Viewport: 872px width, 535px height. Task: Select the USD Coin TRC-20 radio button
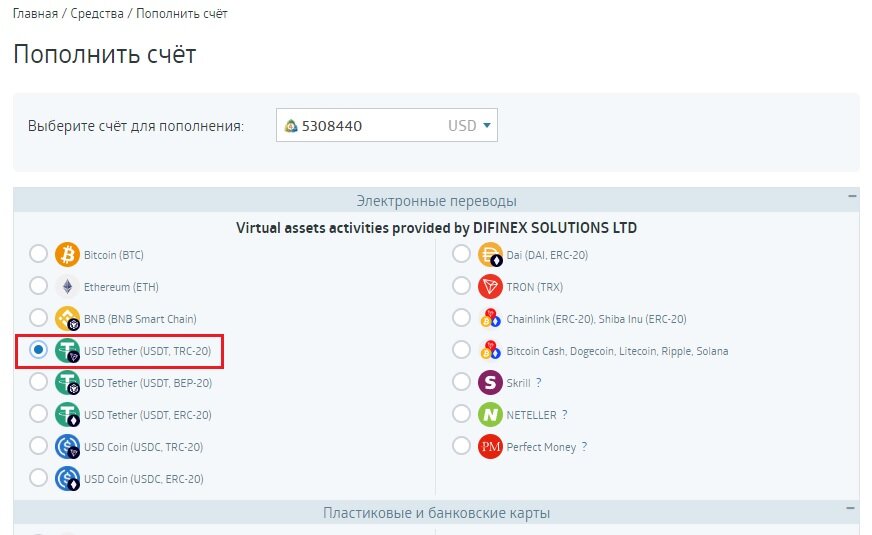click(x=38, y=446)
